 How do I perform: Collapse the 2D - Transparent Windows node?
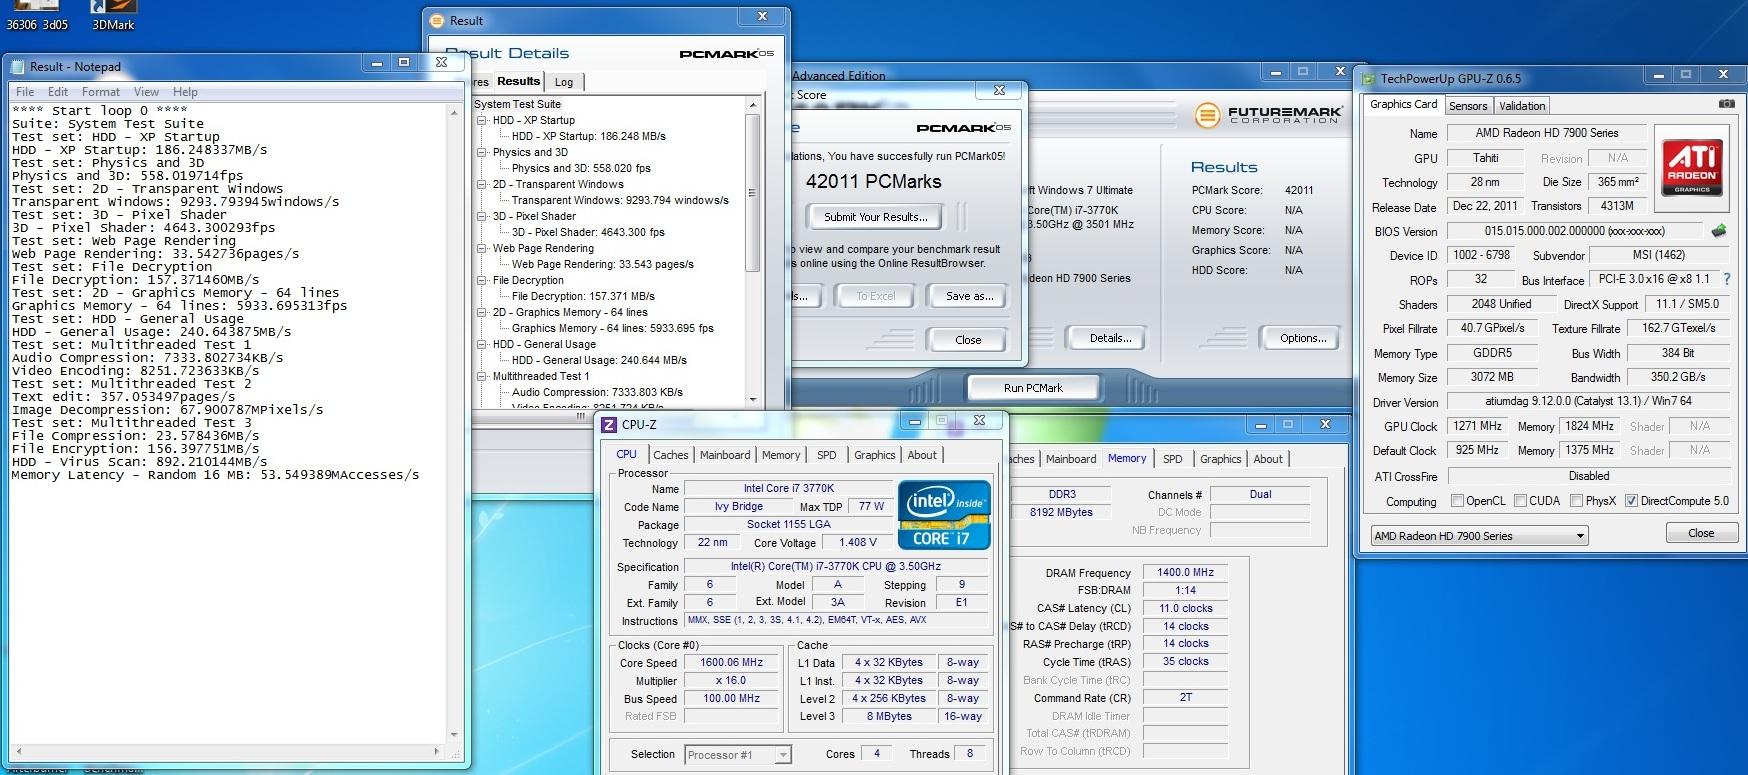482,184
